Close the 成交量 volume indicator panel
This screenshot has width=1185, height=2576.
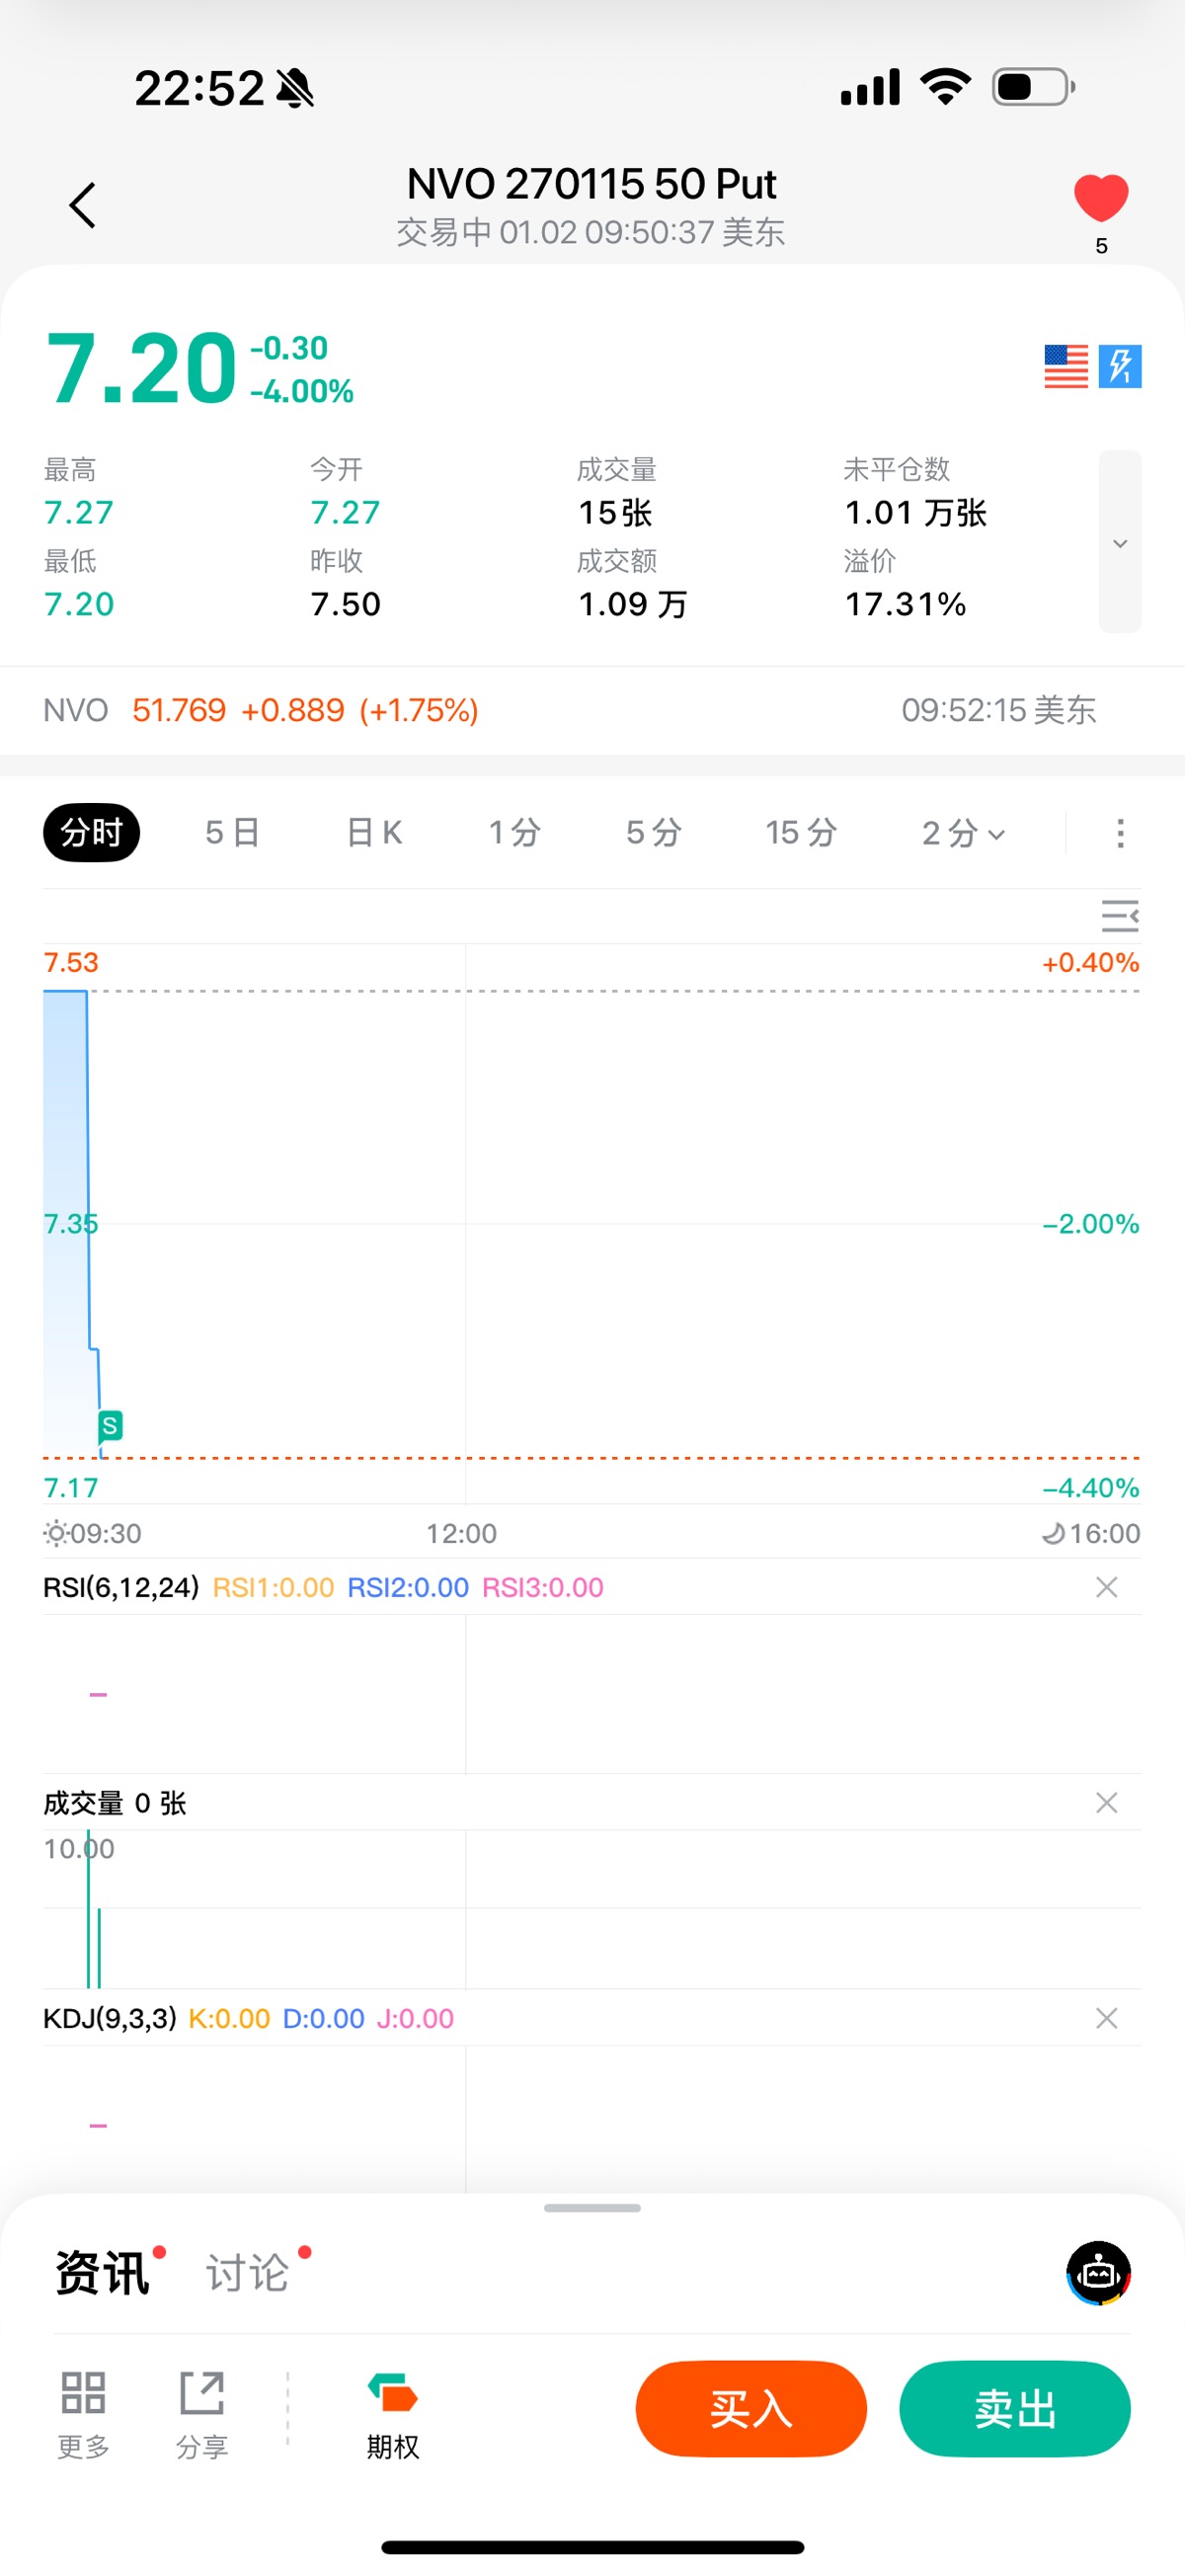point(1106,1803)
